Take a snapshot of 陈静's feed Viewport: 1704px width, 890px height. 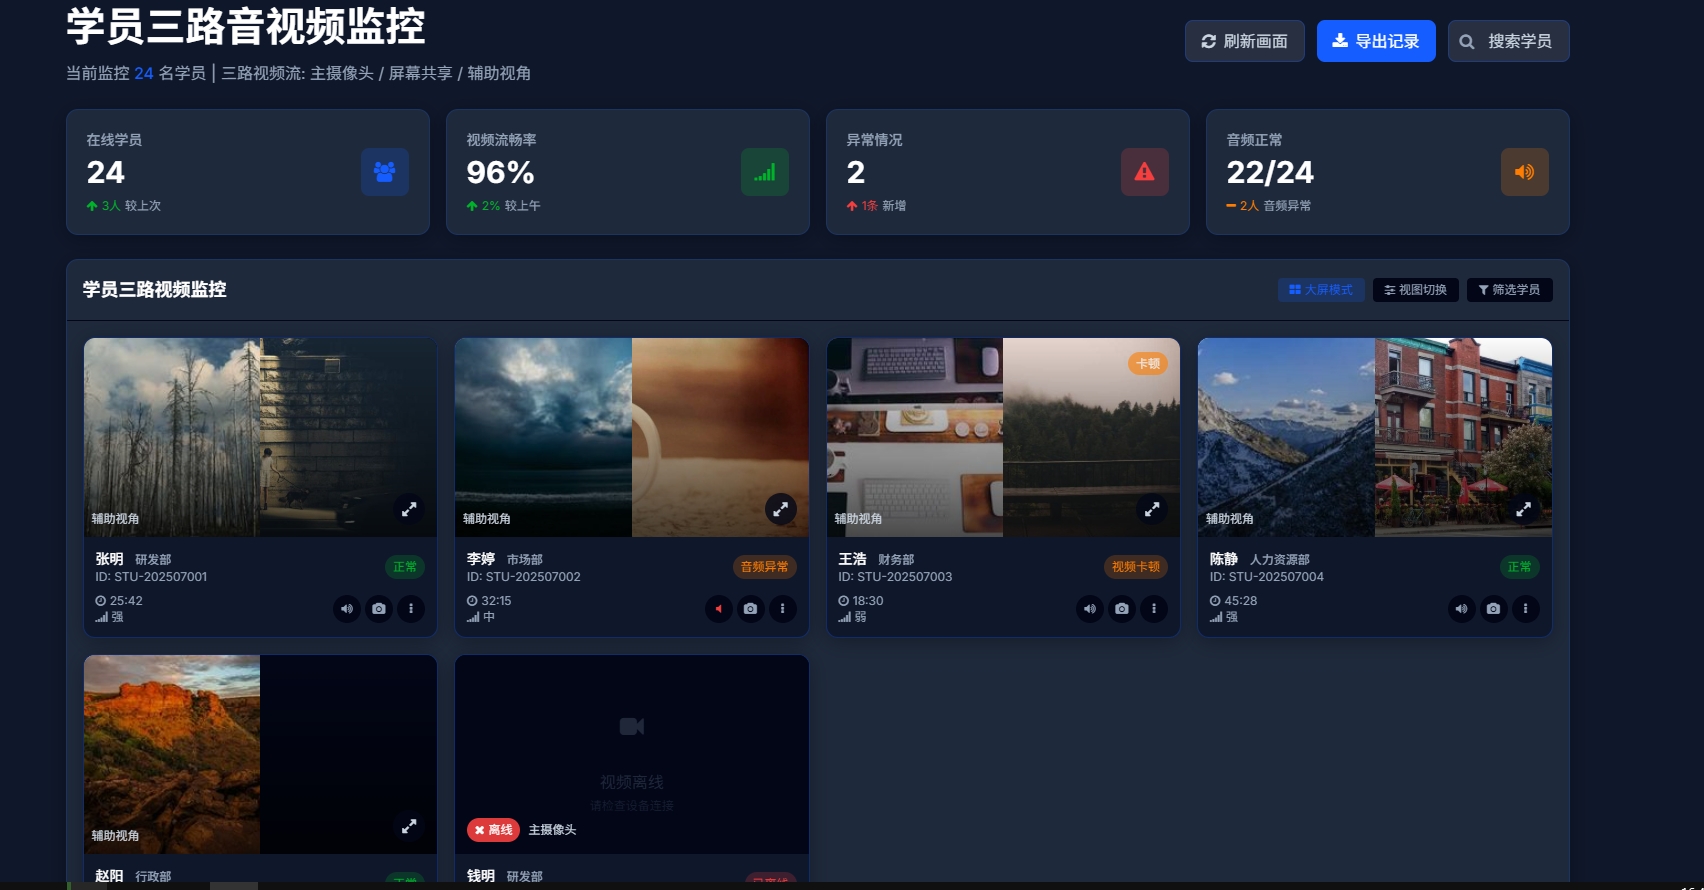click(1494, 608)
